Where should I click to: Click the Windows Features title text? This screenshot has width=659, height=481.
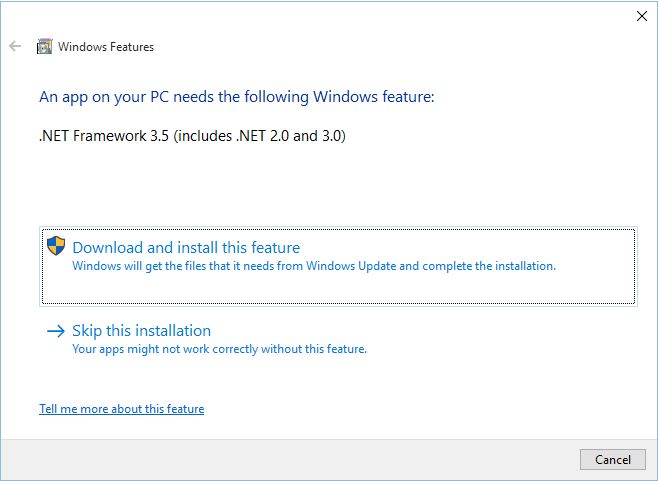106,47
